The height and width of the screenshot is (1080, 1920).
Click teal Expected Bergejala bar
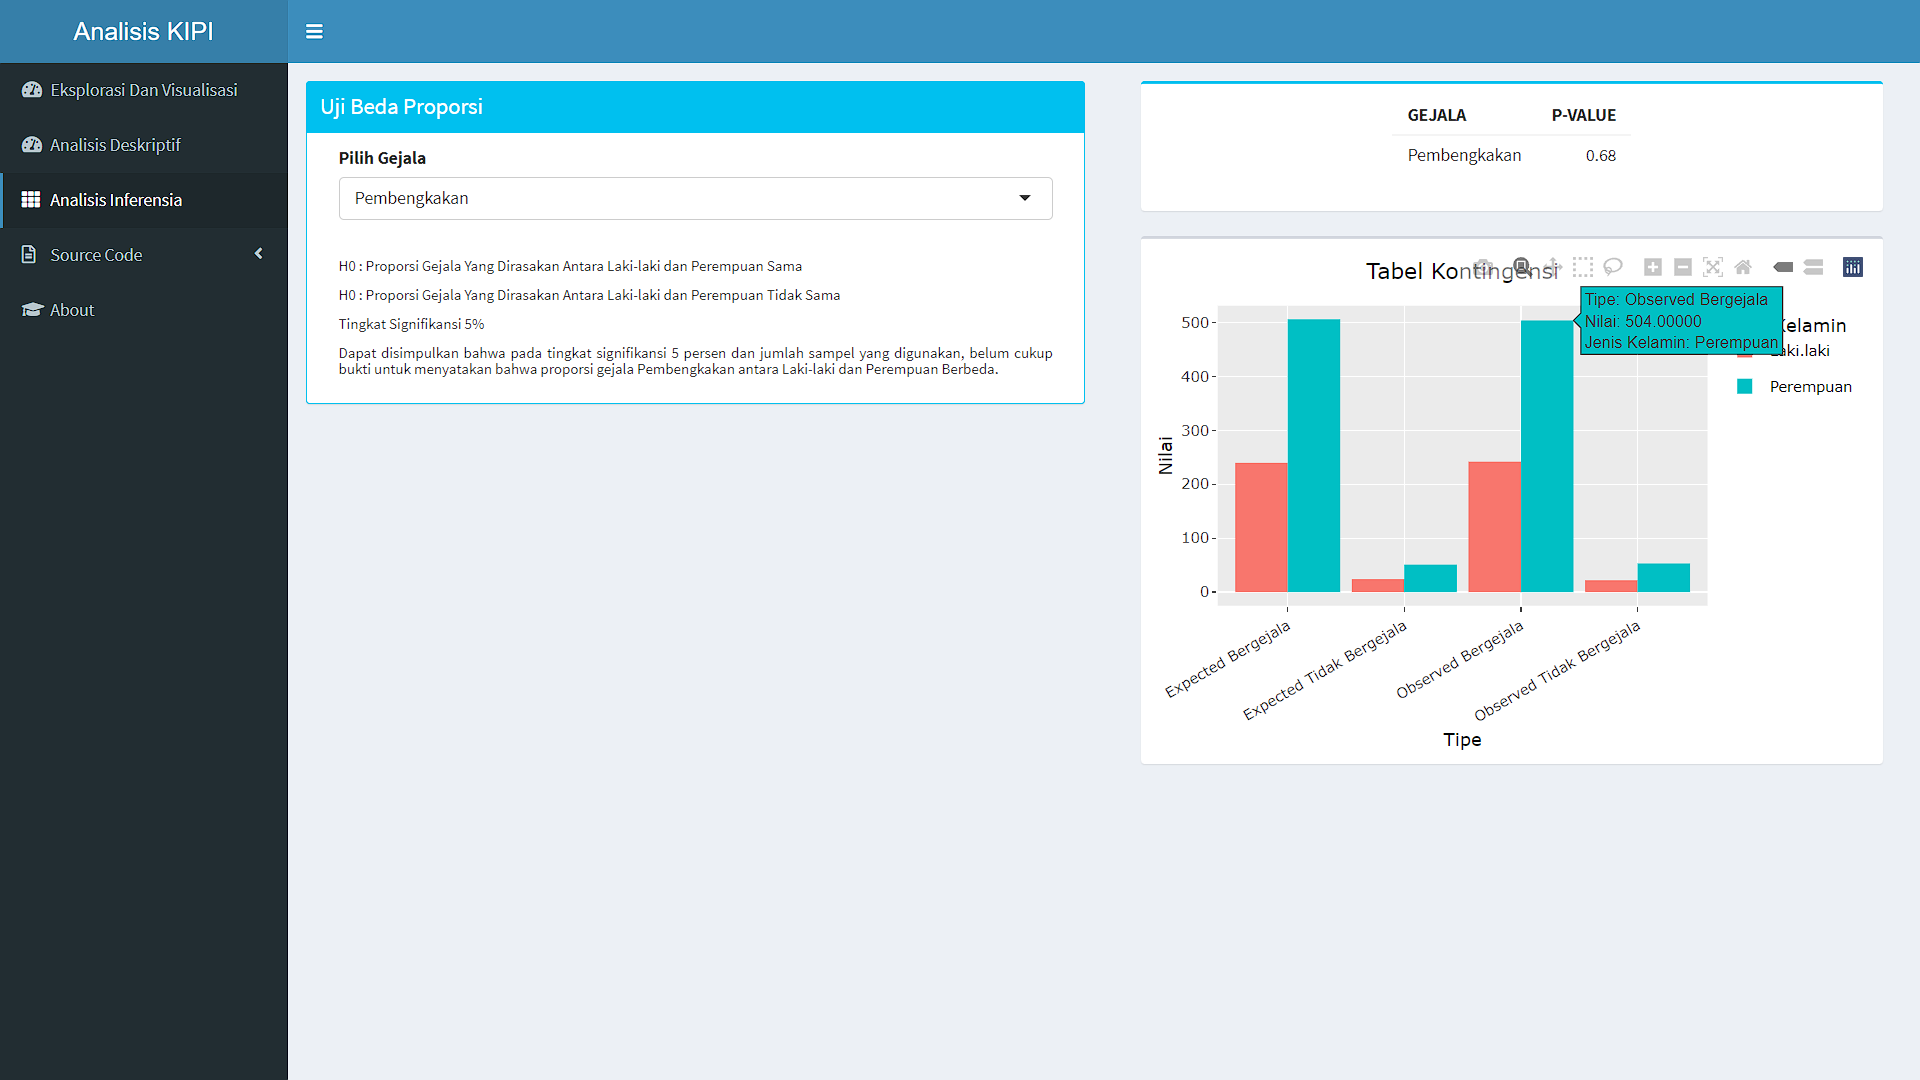point(1314,456)
